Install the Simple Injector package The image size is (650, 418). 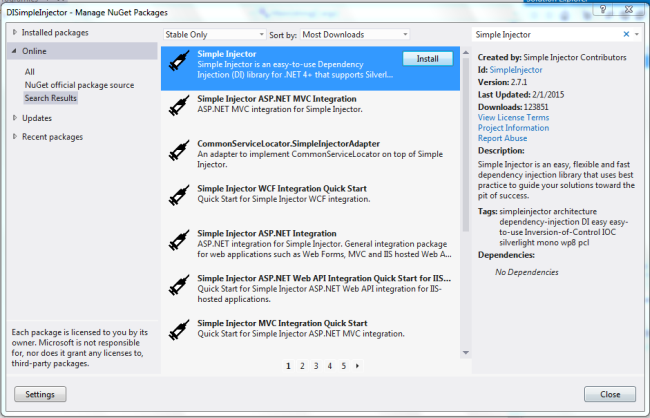tap(427, 59)
